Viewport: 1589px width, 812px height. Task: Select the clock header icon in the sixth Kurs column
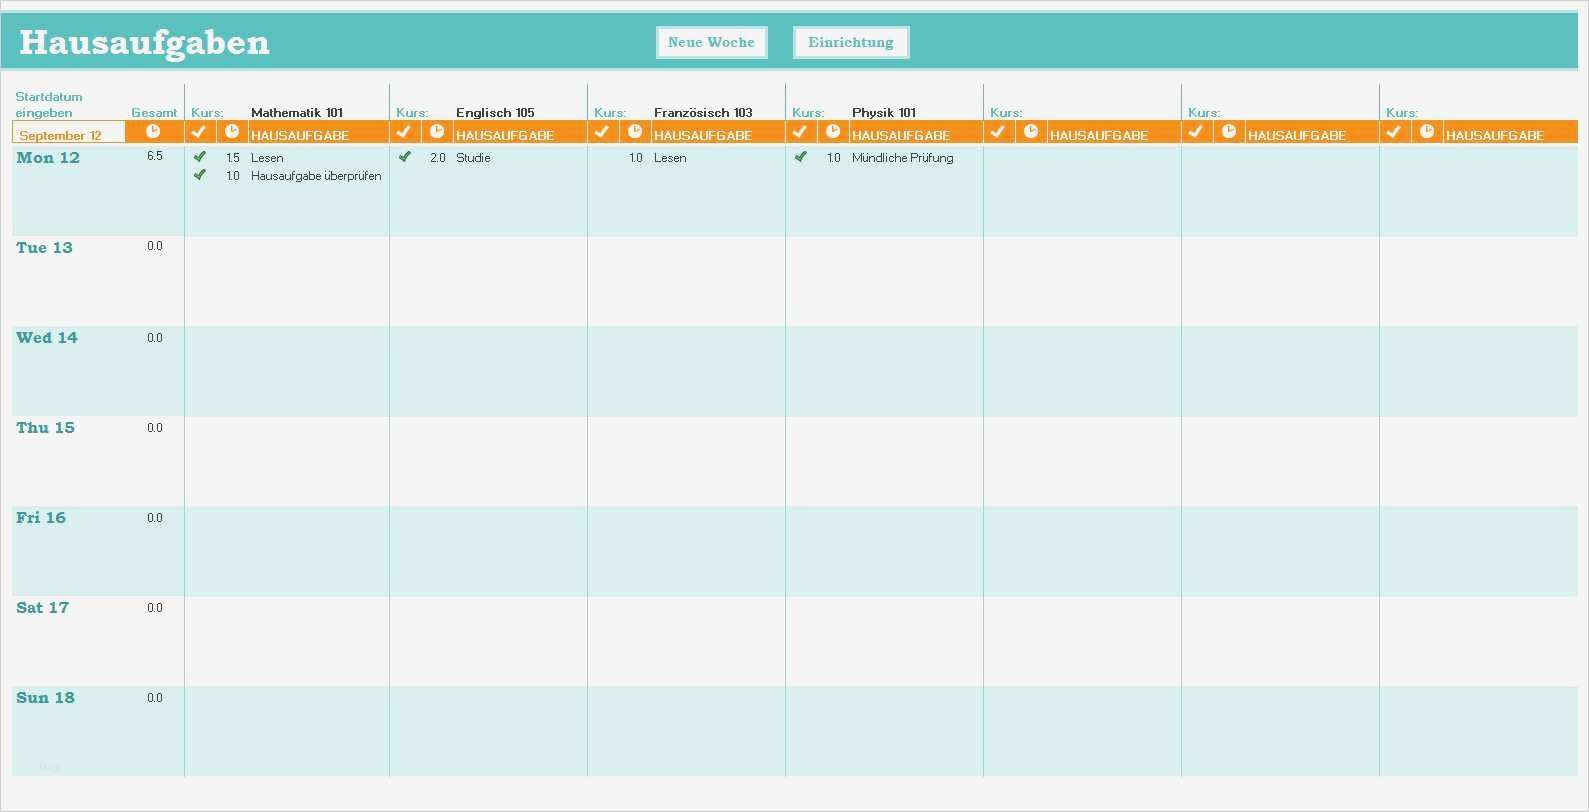tap(1229, 132)
